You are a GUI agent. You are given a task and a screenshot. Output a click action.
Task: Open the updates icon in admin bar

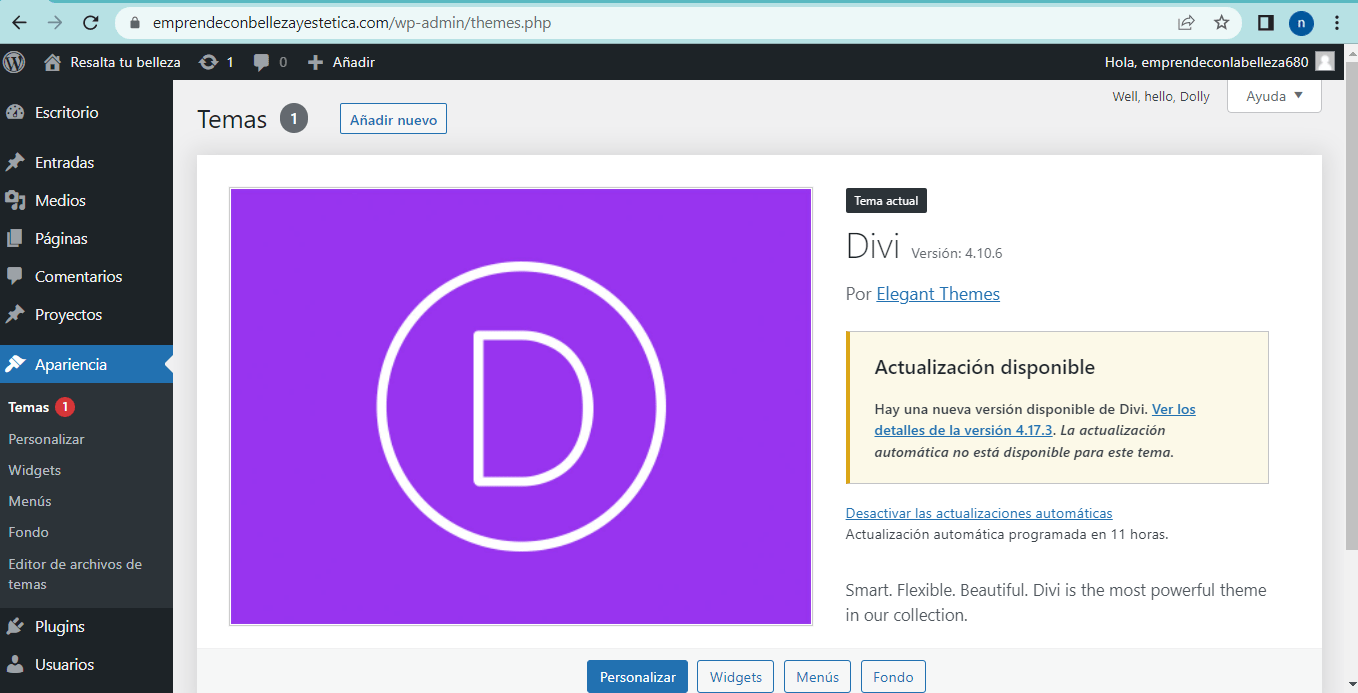pos(208,62)
